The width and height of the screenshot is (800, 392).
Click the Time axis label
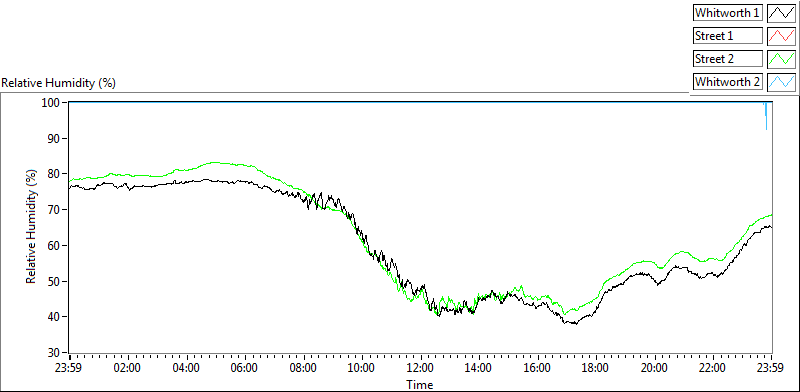420,385
